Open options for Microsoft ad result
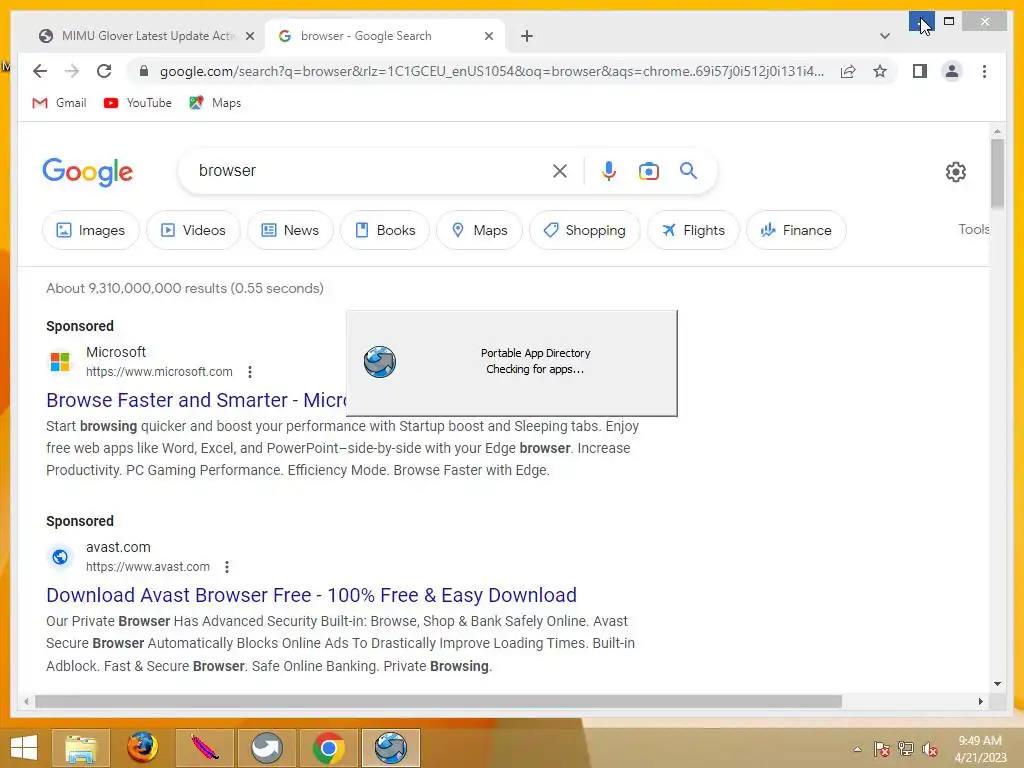Screen dimensions: 1024x768 point(249,372)
